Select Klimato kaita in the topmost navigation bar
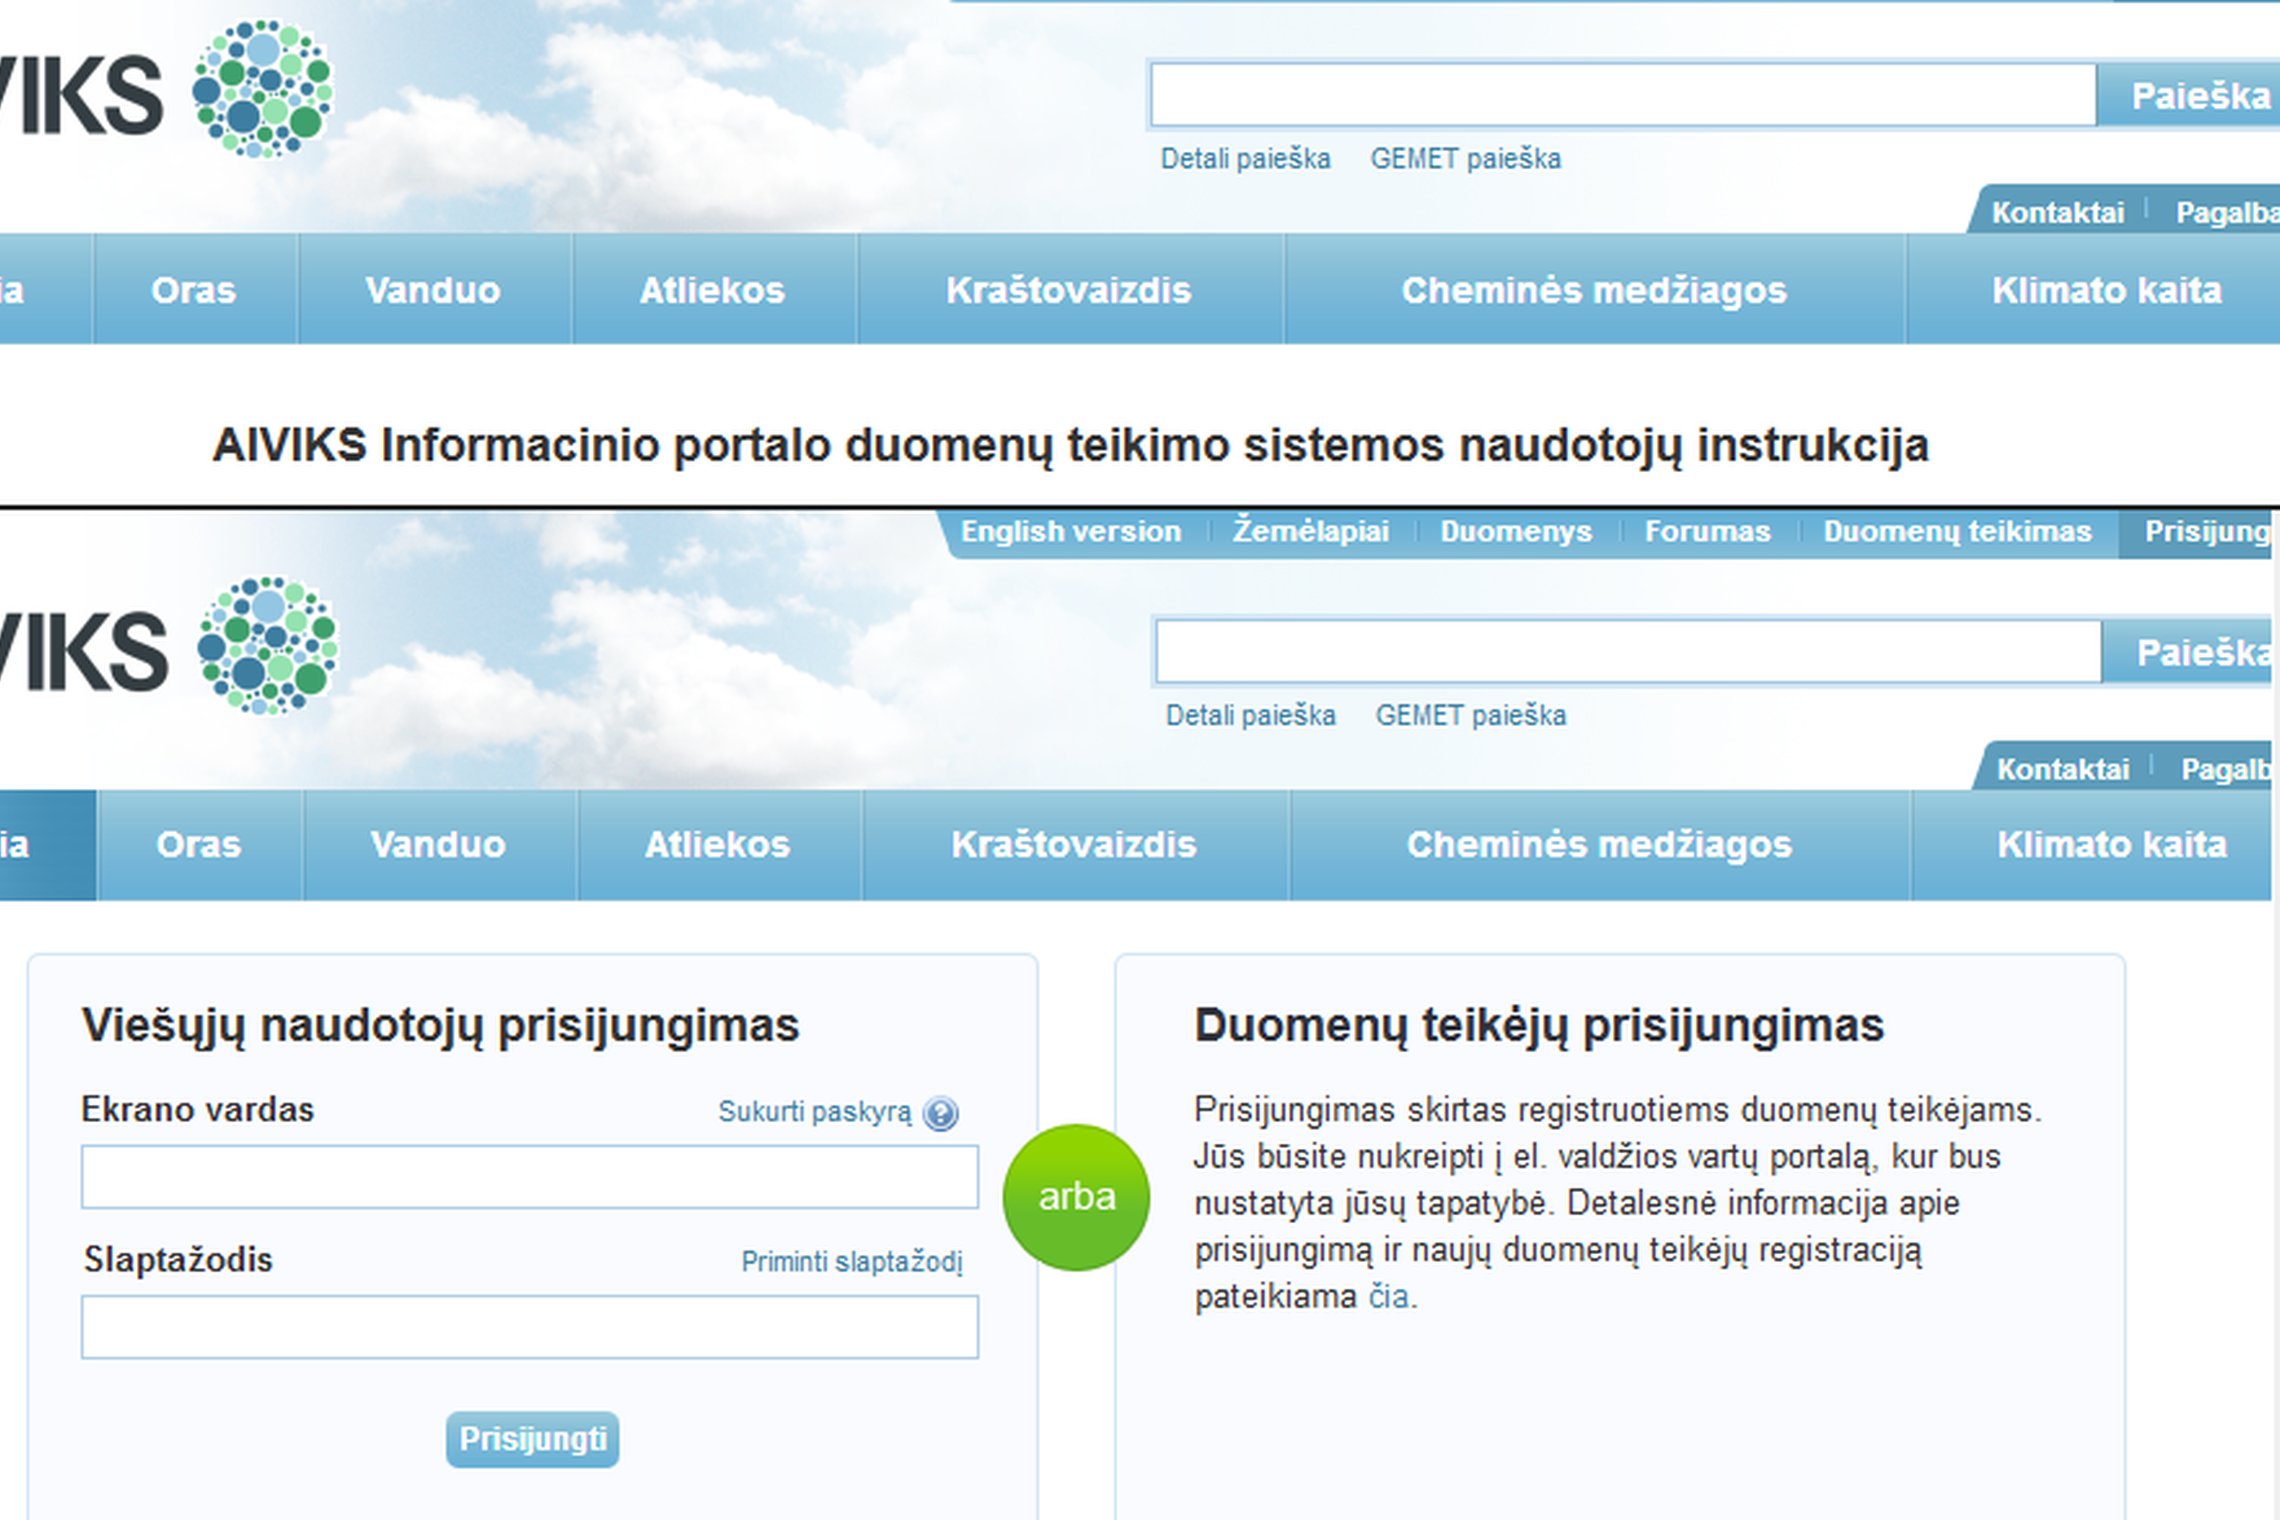 2106,290
